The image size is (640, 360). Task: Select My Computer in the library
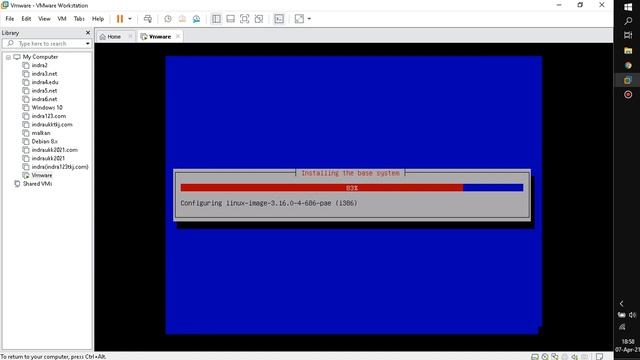(x=40, y=57)
